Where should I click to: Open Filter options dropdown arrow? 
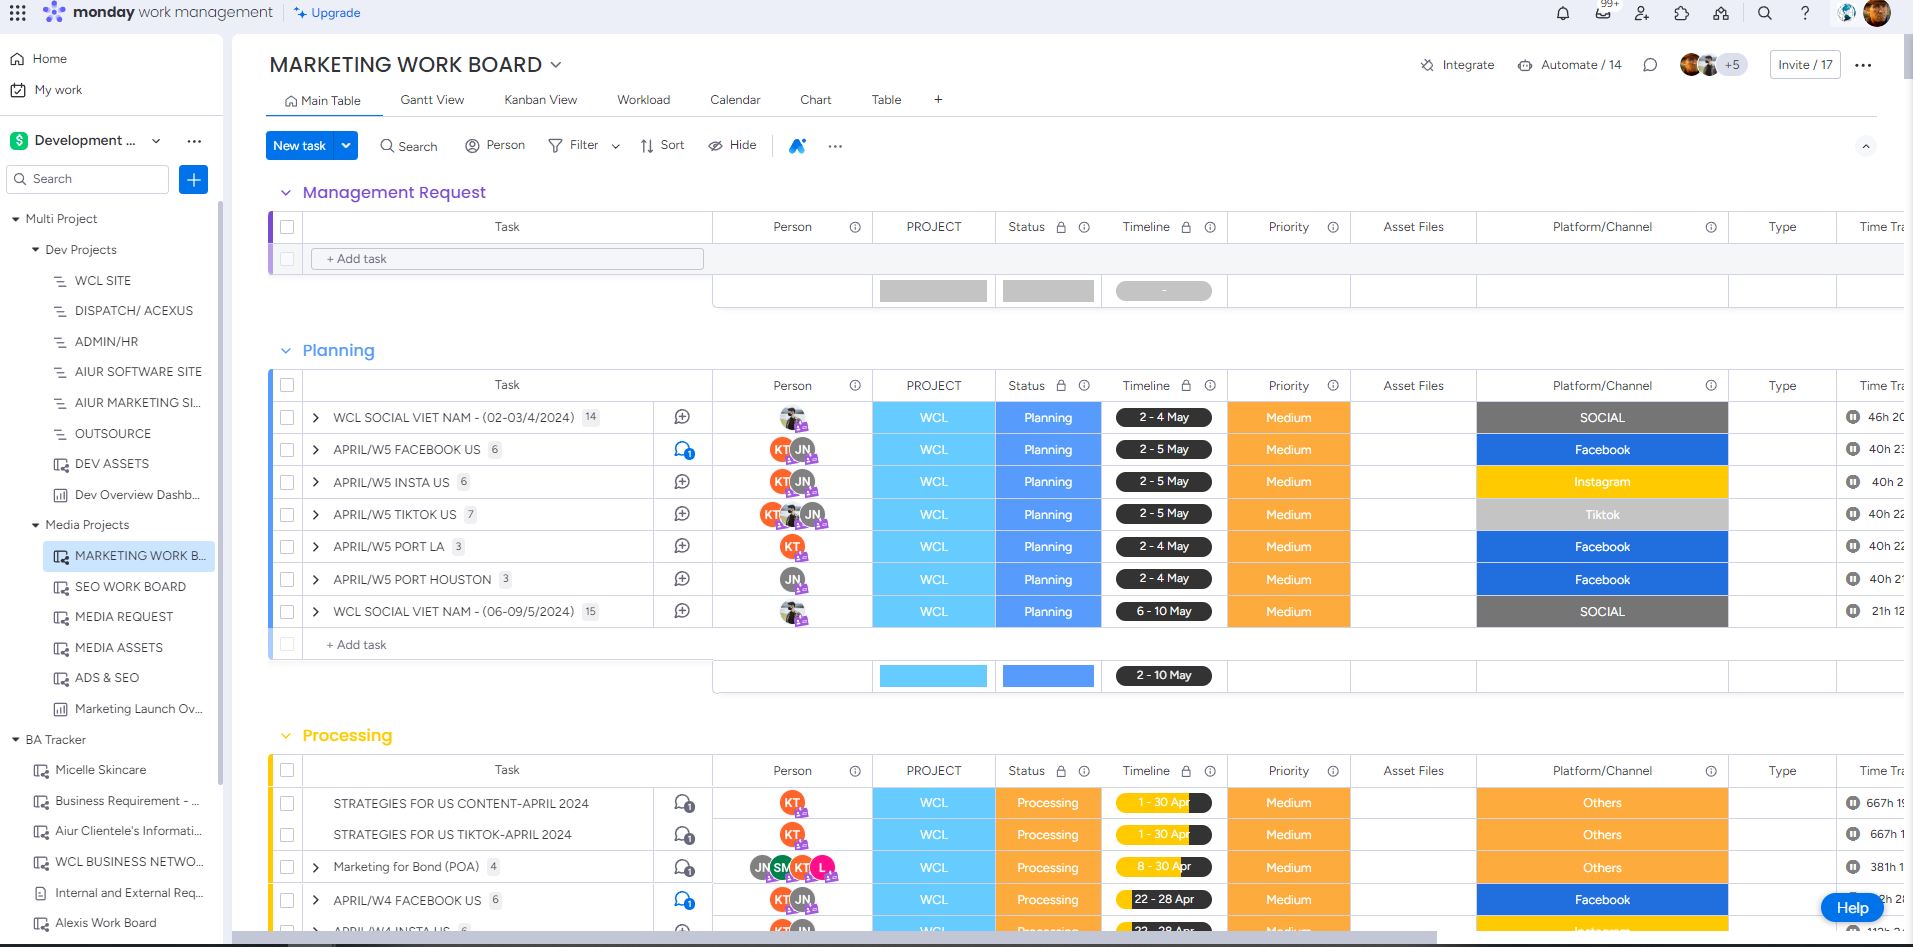point(616,146)
